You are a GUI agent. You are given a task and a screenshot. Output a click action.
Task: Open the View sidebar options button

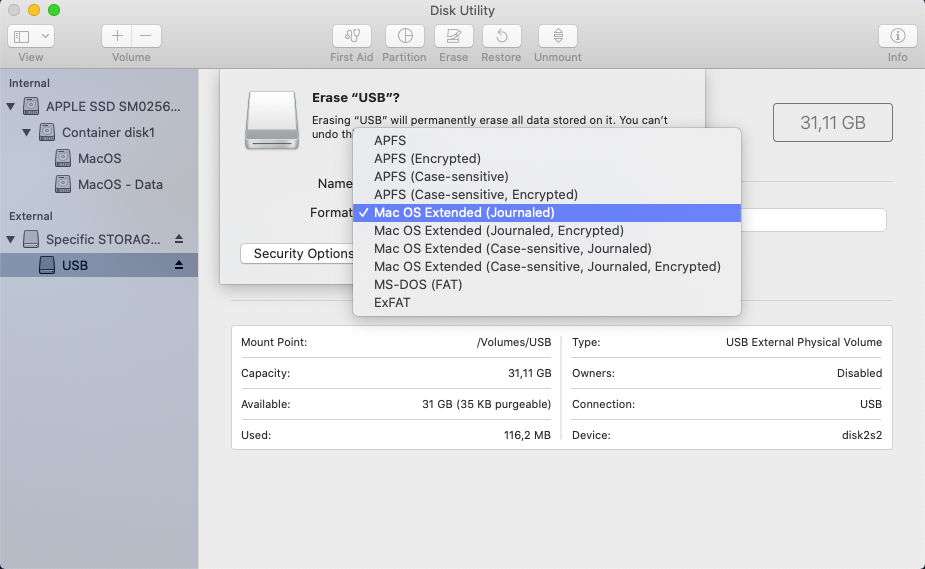click(x=31, y=37)
